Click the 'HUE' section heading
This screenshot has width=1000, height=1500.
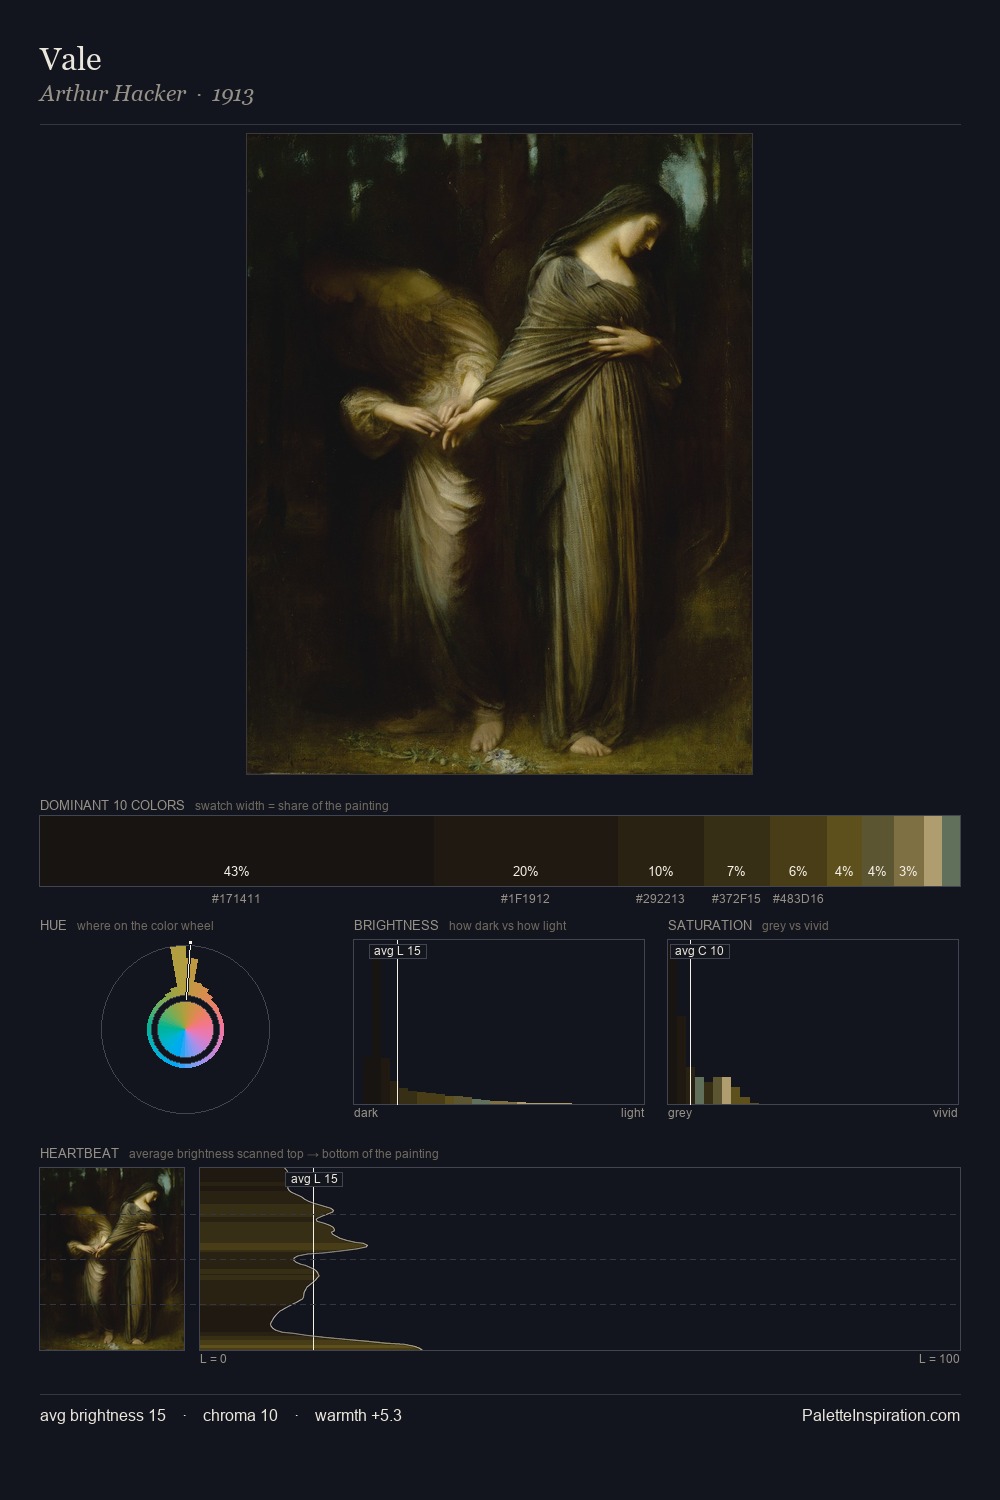pyautogui.click(x=53, y=925)
